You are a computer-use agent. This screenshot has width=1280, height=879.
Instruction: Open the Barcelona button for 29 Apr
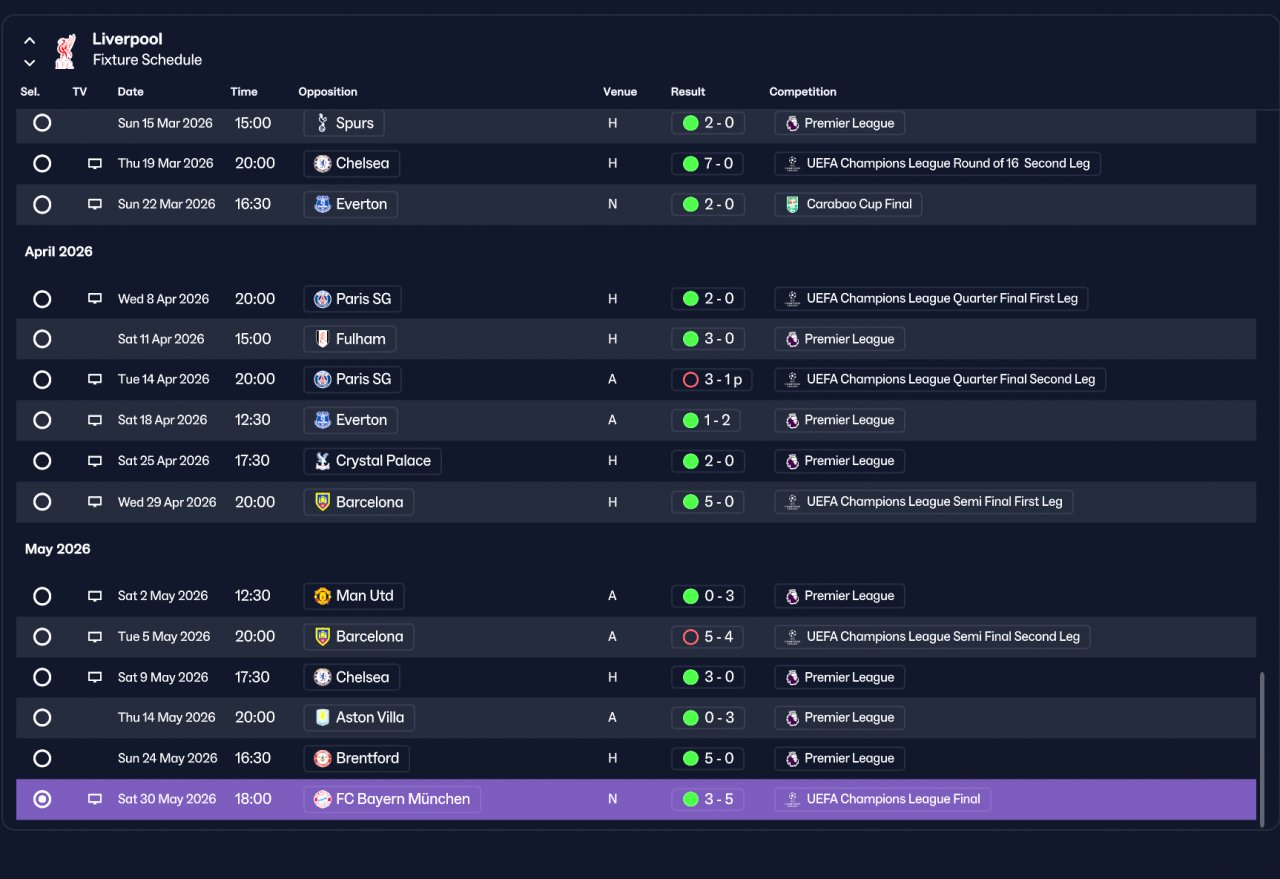359,502
